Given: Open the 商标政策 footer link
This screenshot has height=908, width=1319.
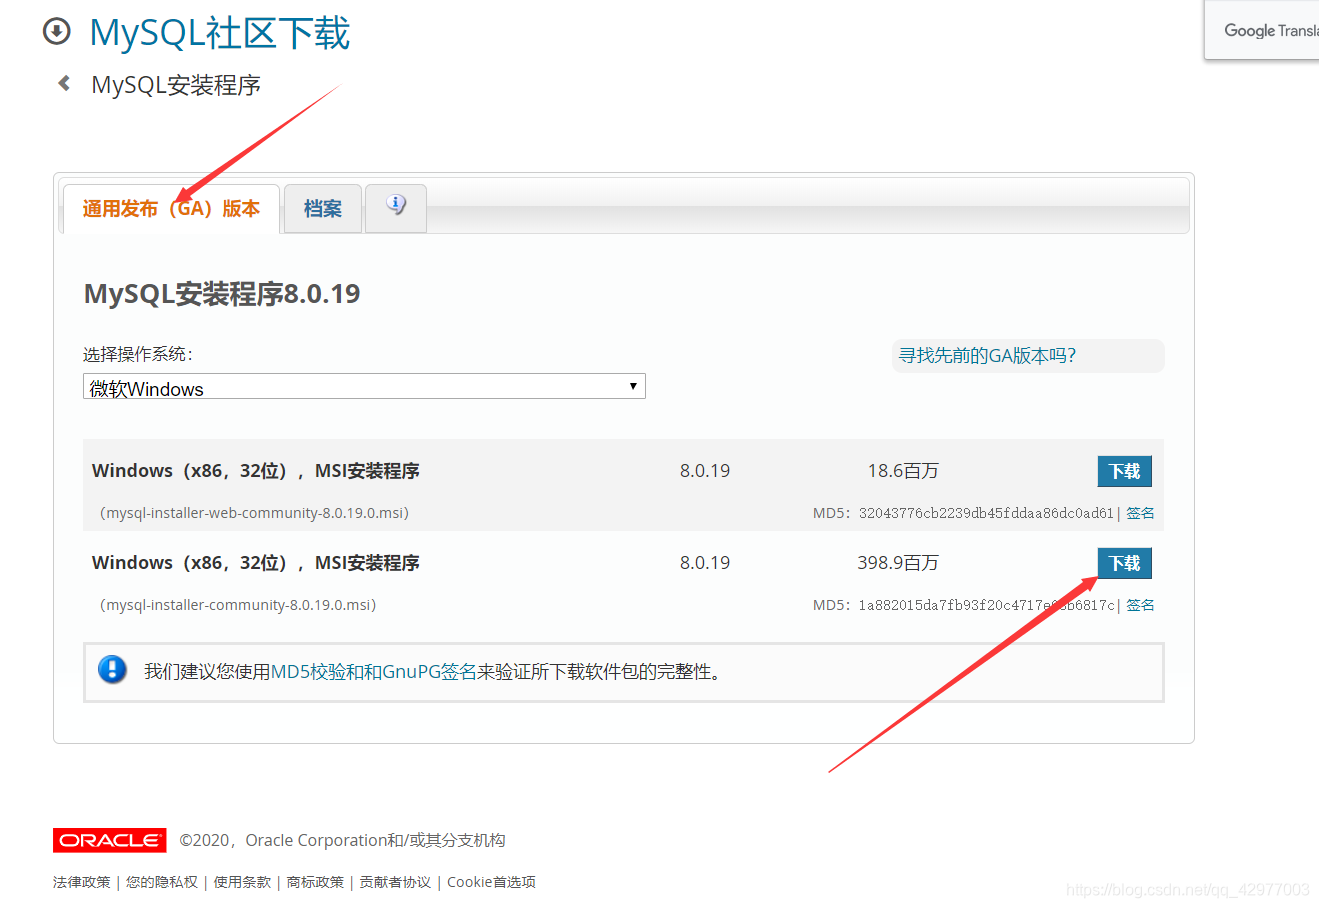Looking at the screenshot, I should (x=315, y=882).
